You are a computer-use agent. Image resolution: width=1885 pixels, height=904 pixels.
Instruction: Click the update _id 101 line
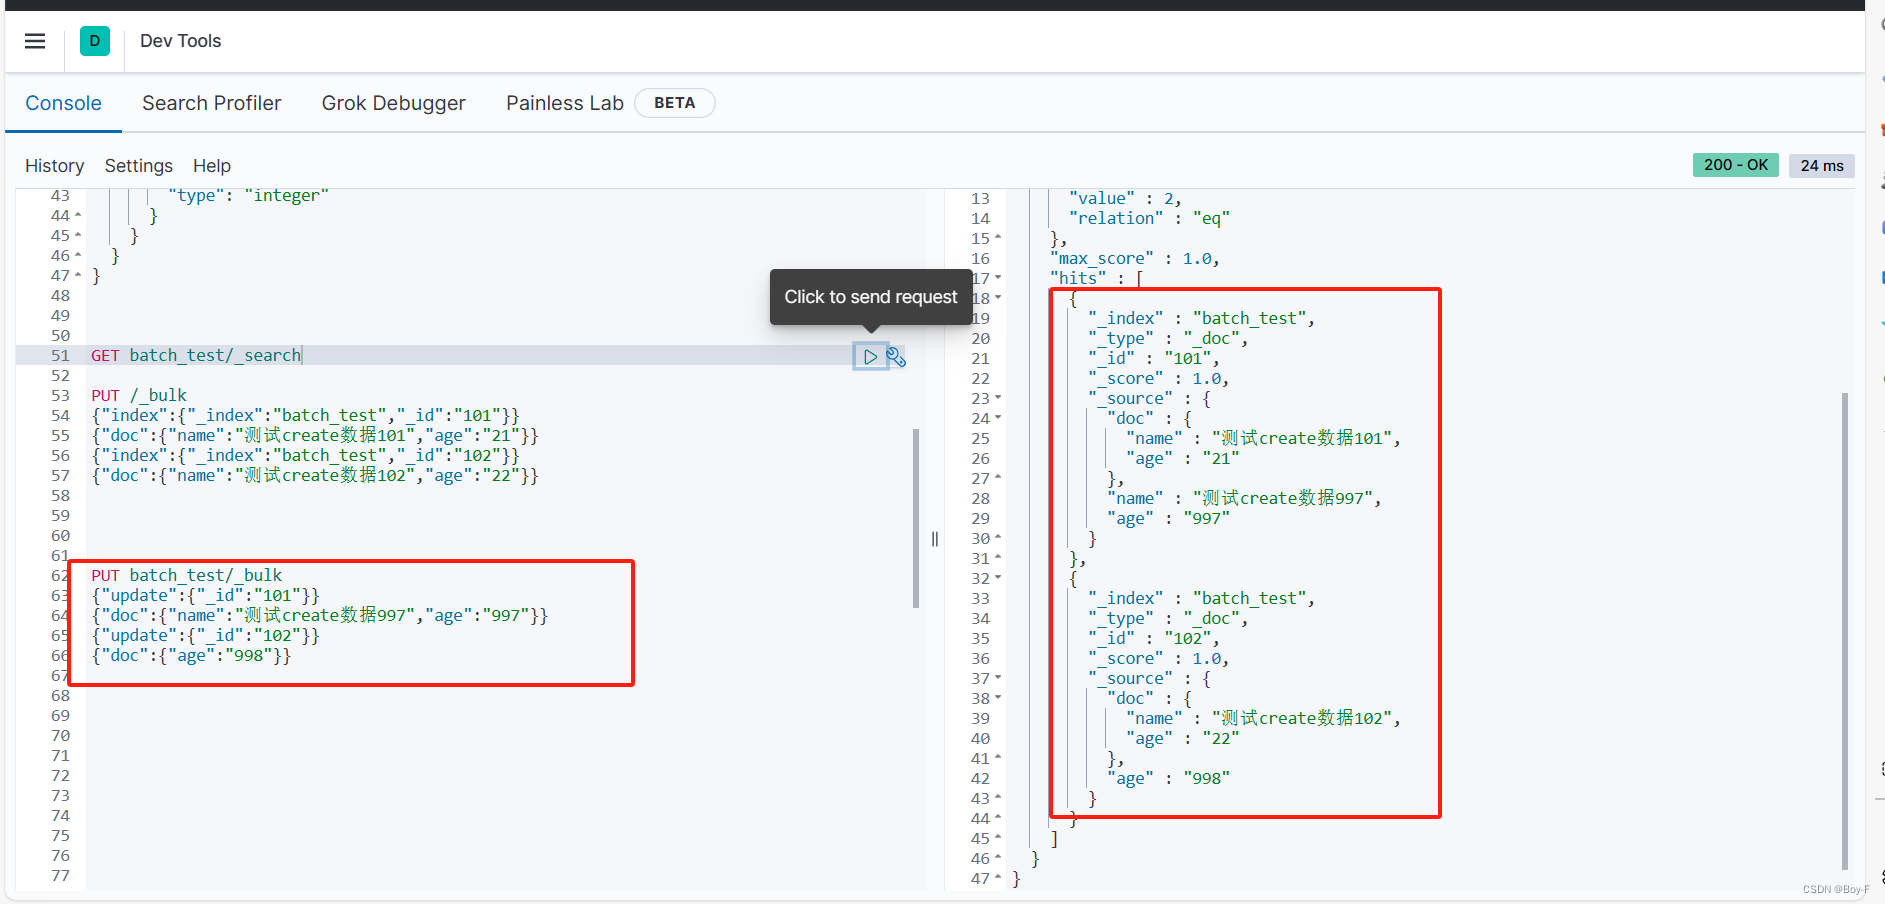(x=206, y=595)
